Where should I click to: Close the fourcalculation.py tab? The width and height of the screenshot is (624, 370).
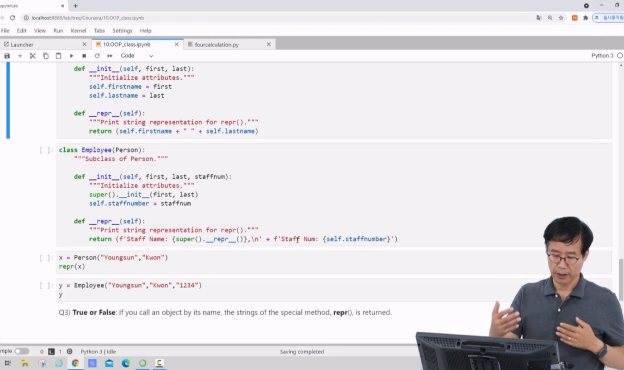click(x=269, y=45)
